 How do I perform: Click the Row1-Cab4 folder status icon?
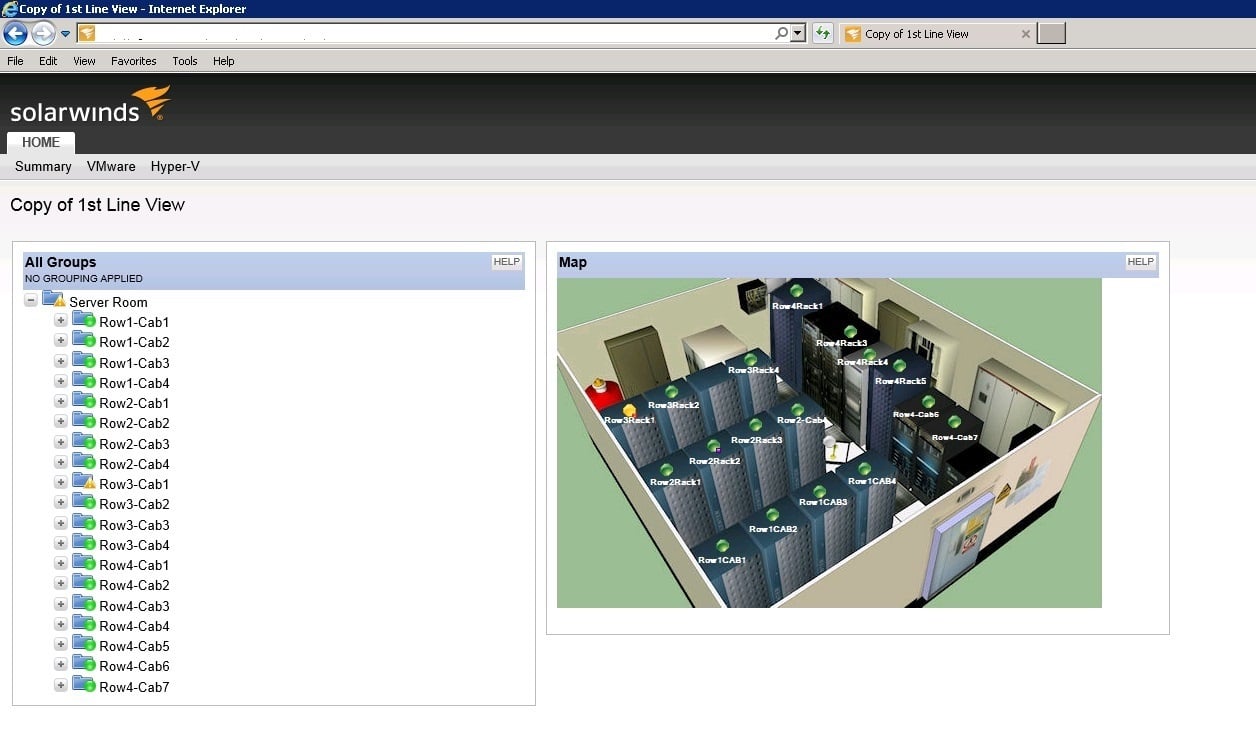(x=84, y=381)
